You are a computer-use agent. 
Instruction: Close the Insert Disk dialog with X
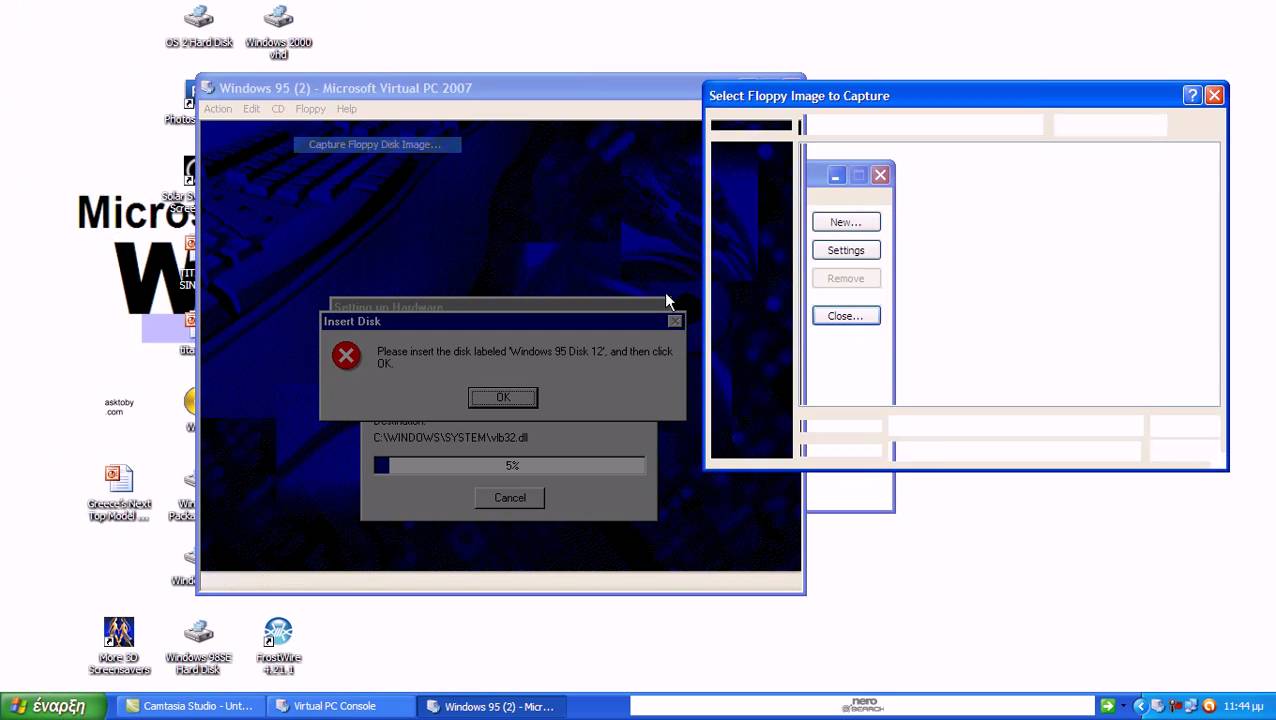coord(675,321)
